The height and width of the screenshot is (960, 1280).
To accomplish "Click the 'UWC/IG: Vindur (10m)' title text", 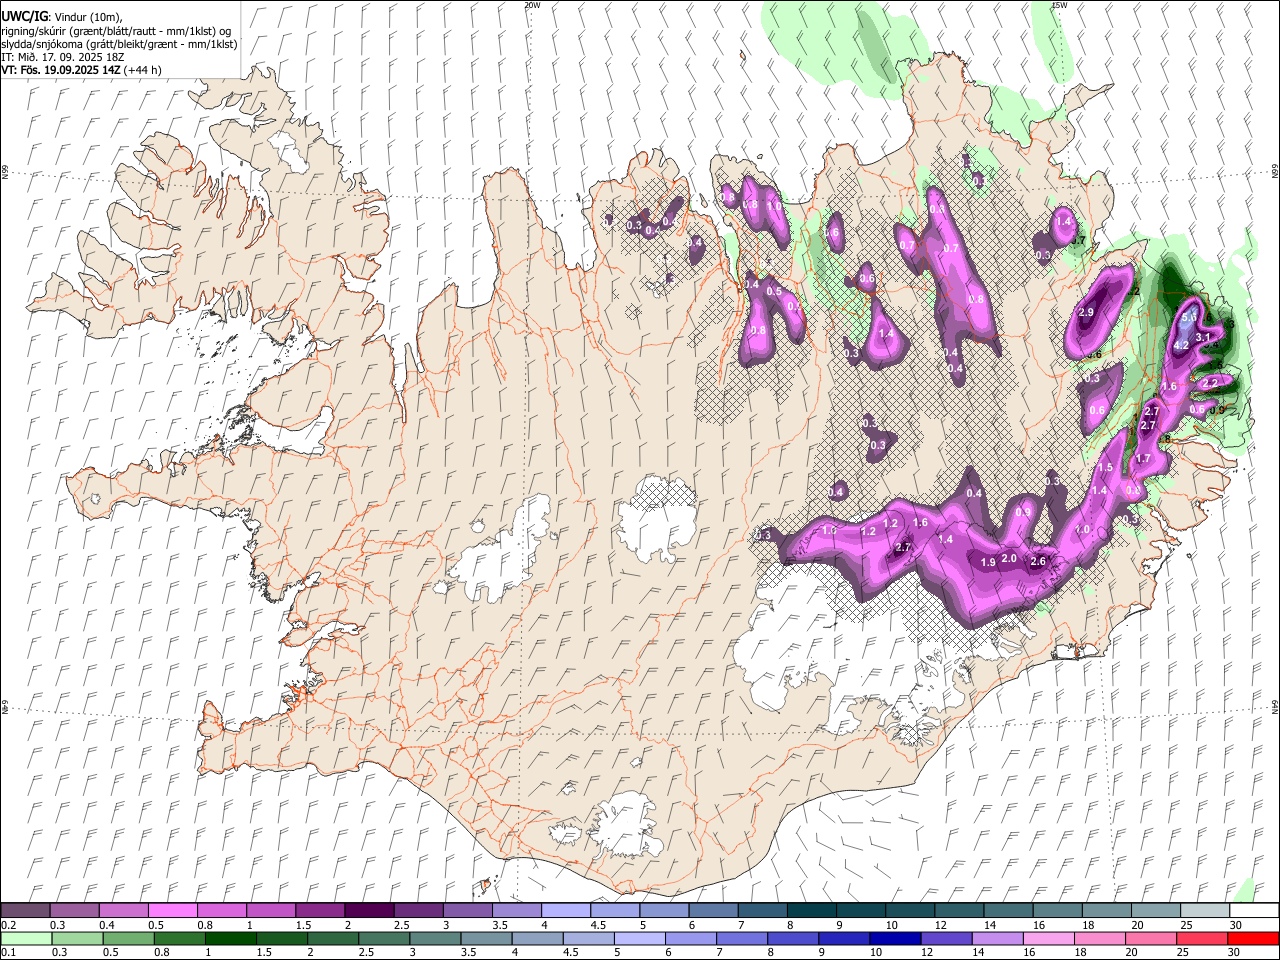I will pos(61,16).
